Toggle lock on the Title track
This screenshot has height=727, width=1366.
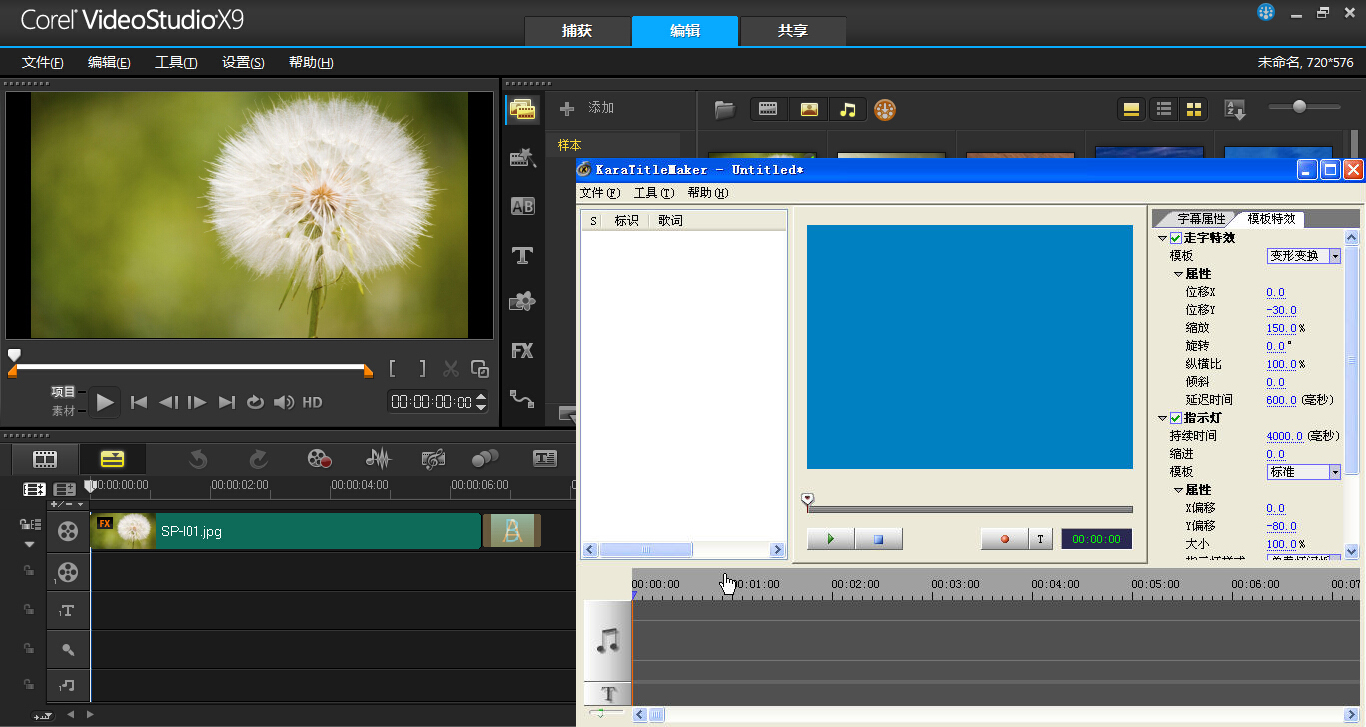[x=29, y=610]
